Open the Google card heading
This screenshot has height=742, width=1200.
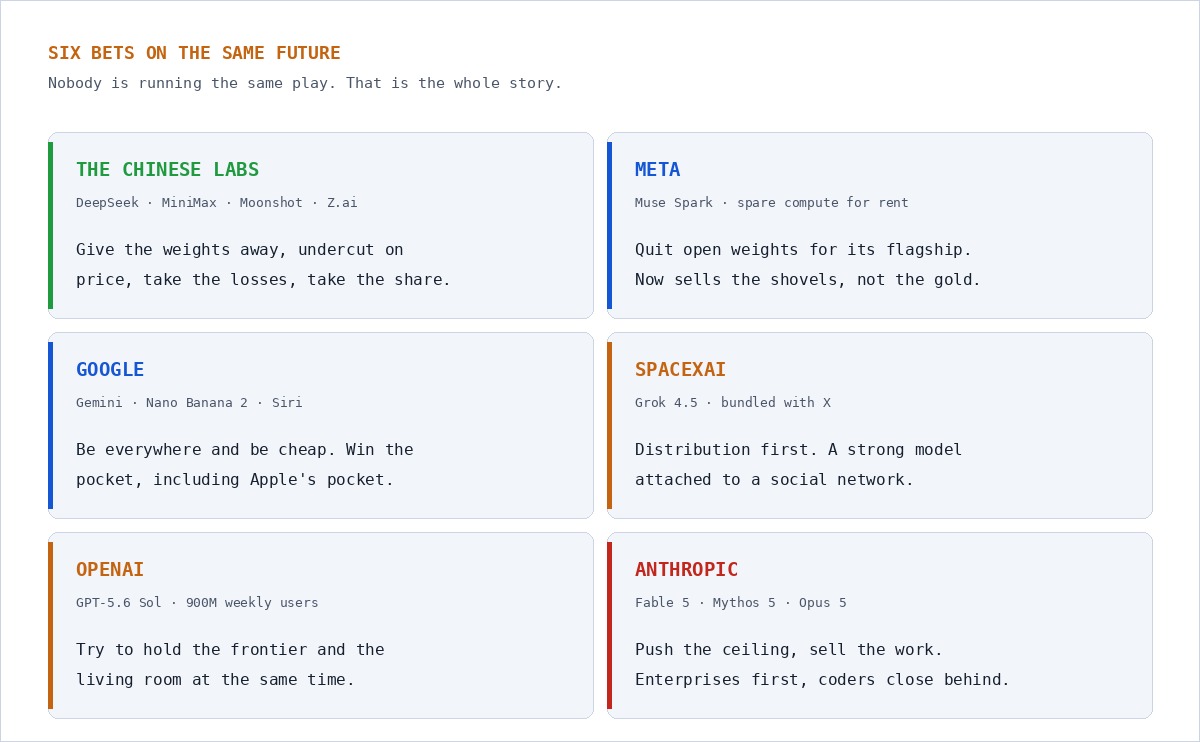(x=110, y=370)
